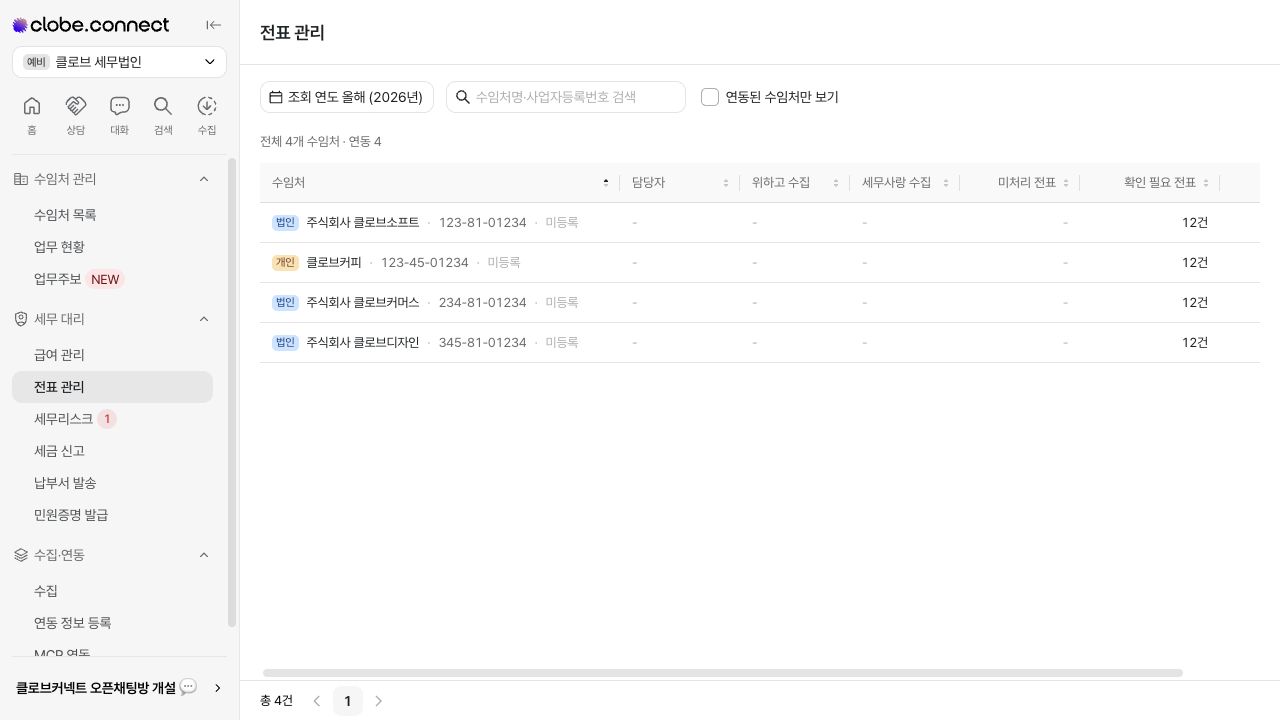Image resolution: width=1280 pixels, height=720 pixels.
Task: Open the 클로브 세무법인 workspace dropdown
Action: (x=119, y=62)
